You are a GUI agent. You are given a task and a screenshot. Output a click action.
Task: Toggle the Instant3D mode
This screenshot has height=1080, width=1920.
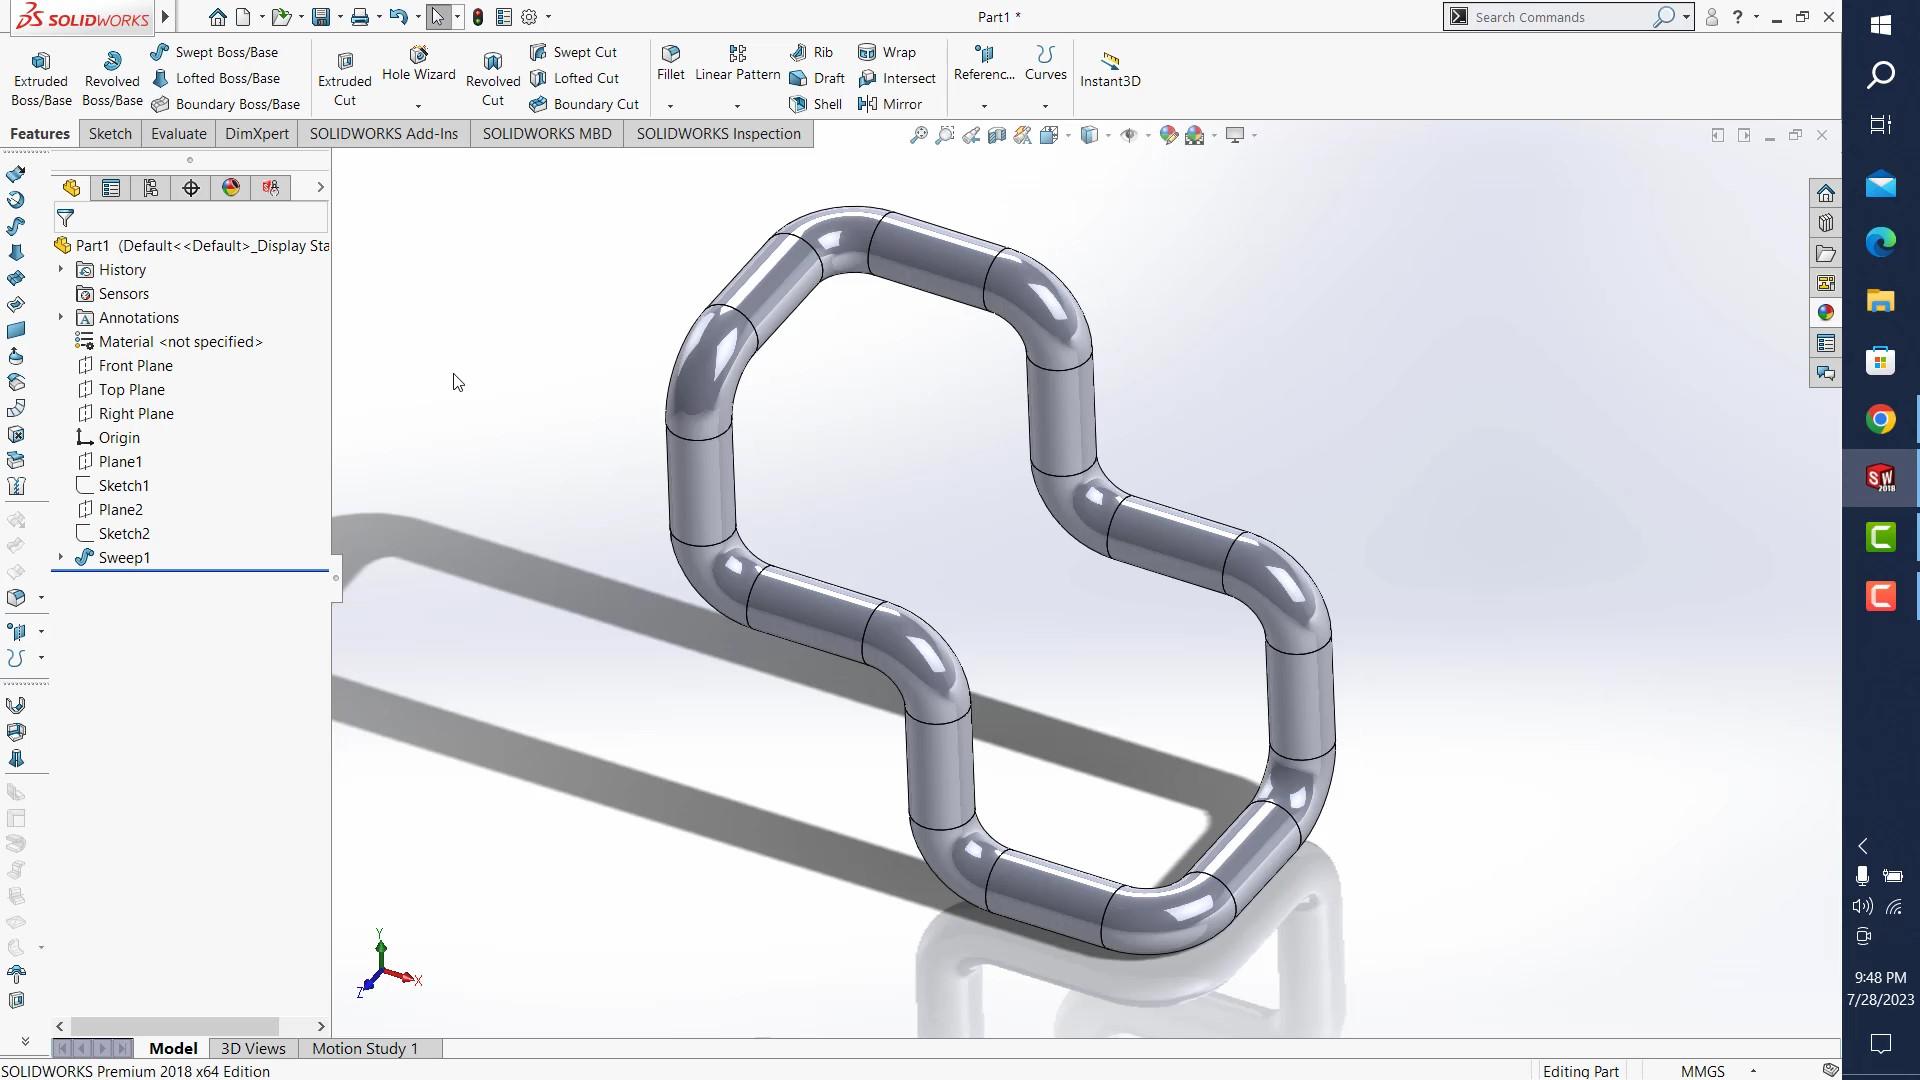pyautogui.click(x=1110, y=68)
